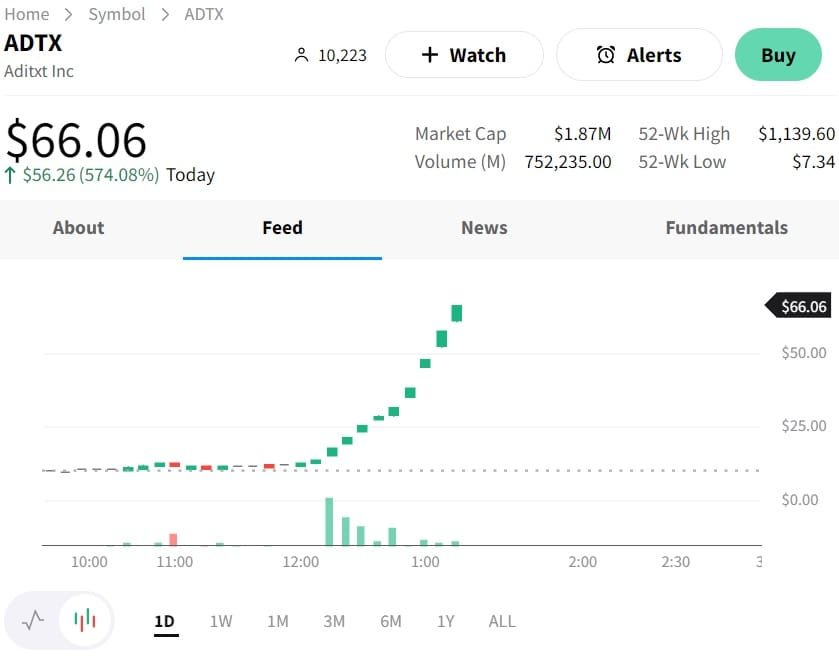Viewport: 839px width, 656px height.
Task: Click the alarm clock Alerts icon
Action: (606, 55)
